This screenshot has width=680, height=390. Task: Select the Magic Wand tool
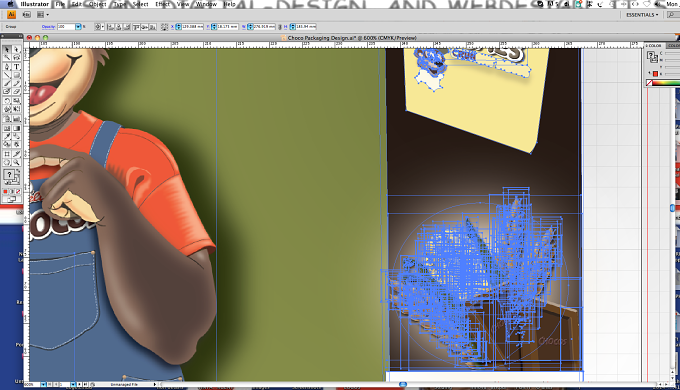[x=7, y=58]
